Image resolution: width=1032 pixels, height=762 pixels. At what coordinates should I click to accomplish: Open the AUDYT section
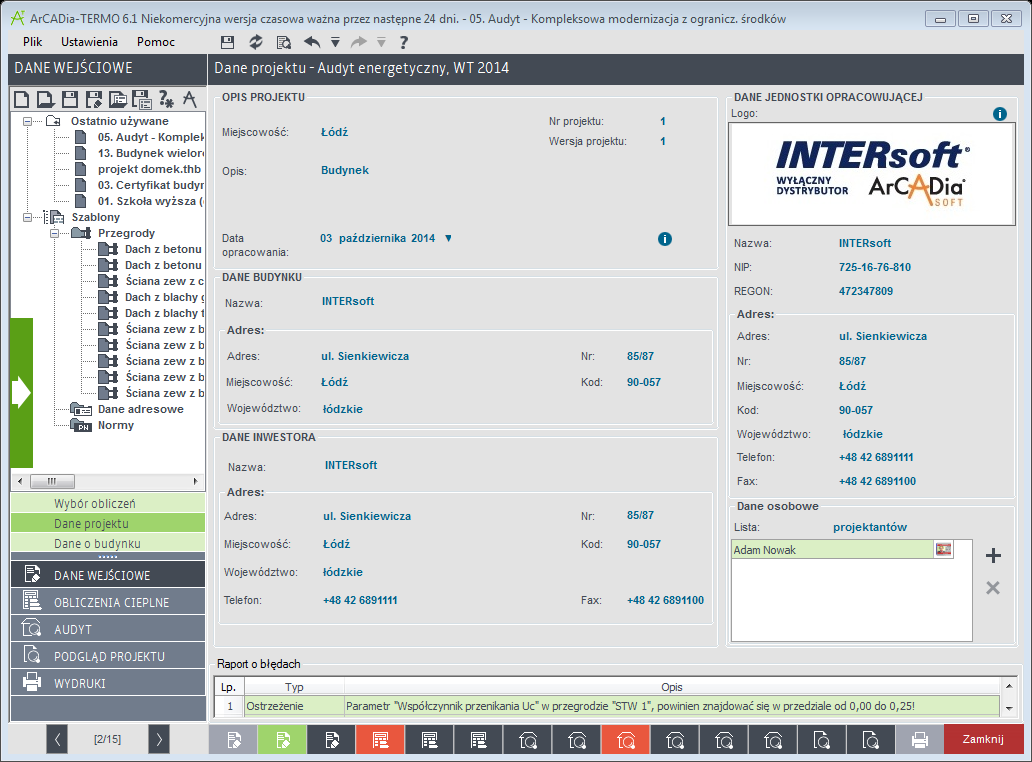point(108,629)
